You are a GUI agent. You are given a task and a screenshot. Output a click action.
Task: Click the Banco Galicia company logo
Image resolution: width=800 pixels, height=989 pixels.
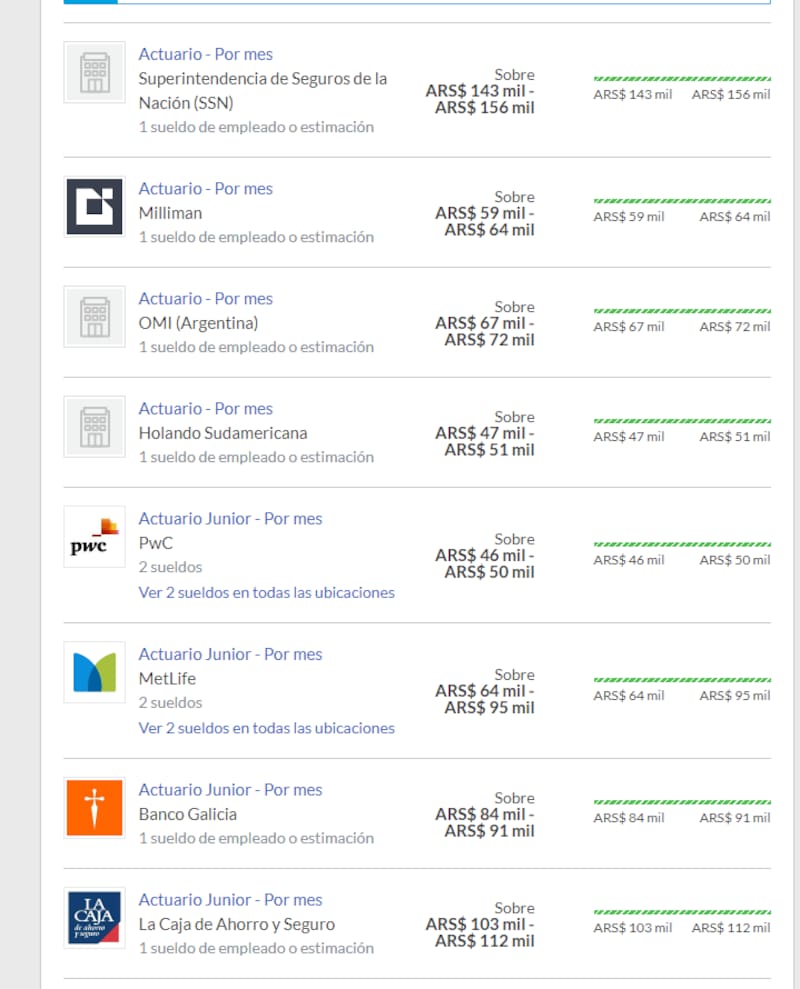(x=95, y=808)
